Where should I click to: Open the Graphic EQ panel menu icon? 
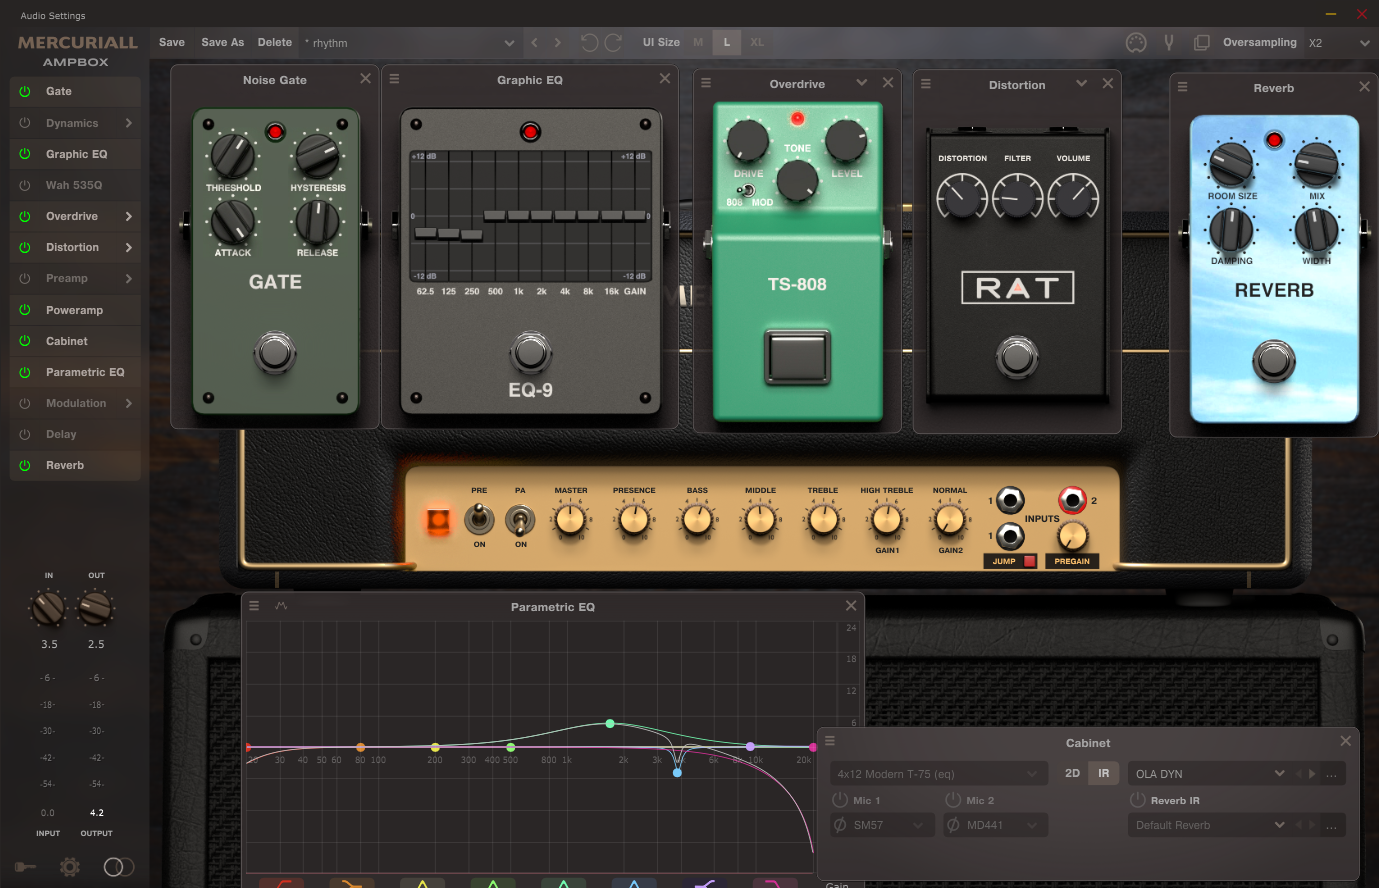pos(394,79)
